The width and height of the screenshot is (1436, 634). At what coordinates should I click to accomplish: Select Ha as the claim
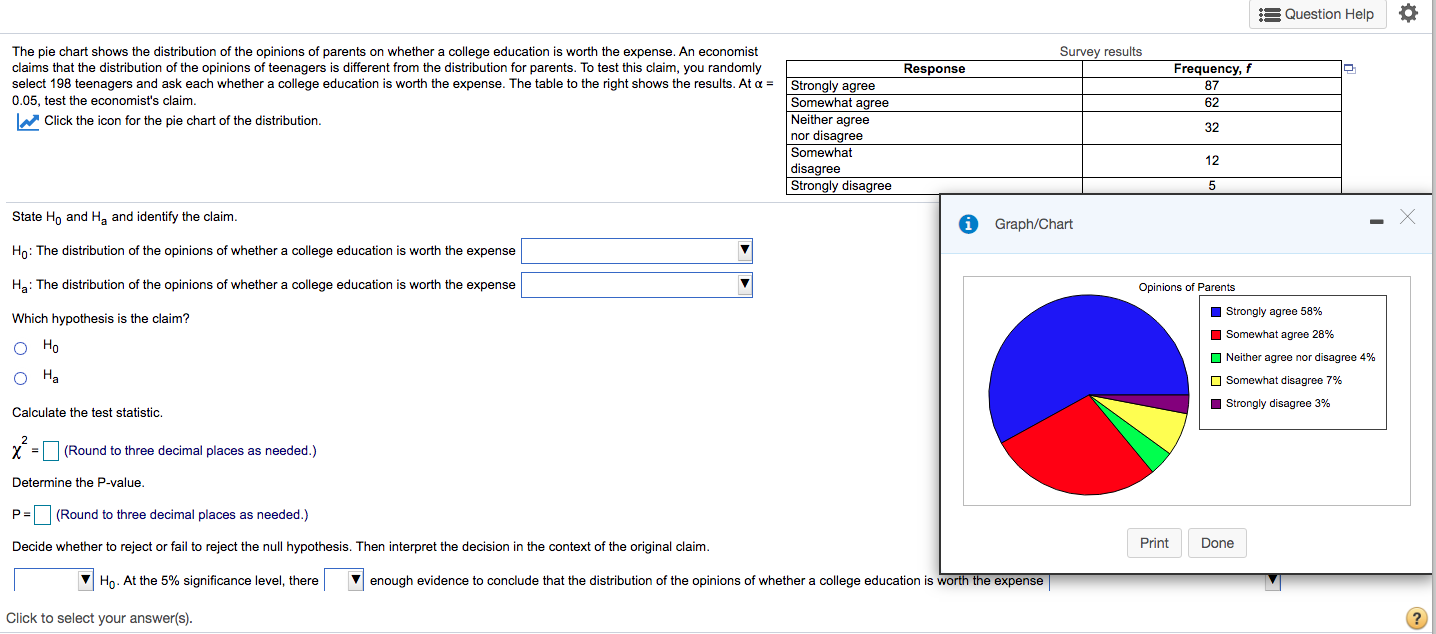20,378
